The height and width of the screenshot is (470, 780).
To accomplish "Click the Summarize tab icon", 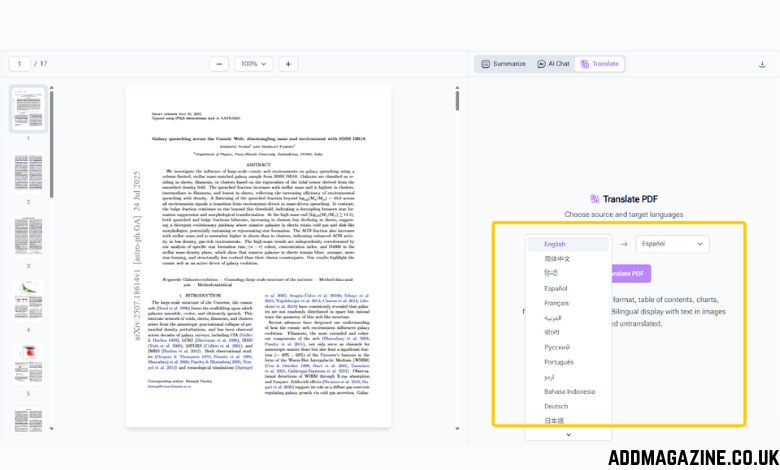I will (486, 64).
